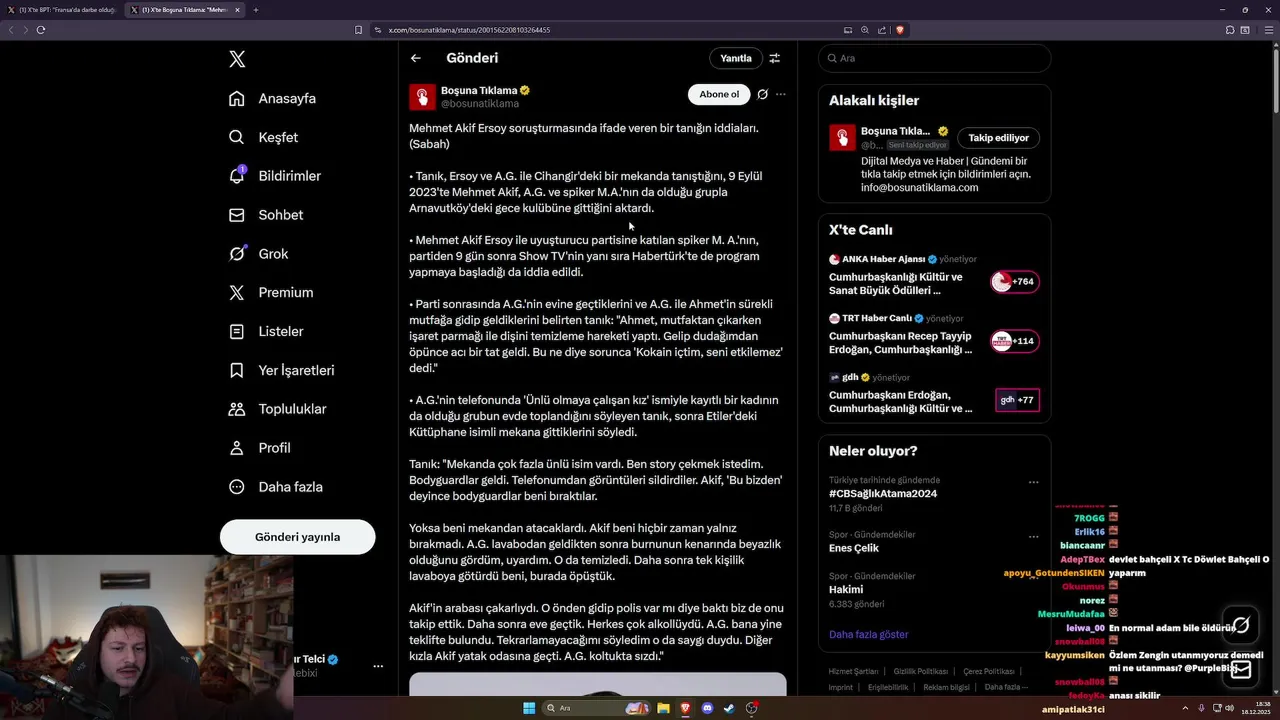Screen dimensions: 1280x720
Task: Open Steam from taskbar
Action: (729, 709)
